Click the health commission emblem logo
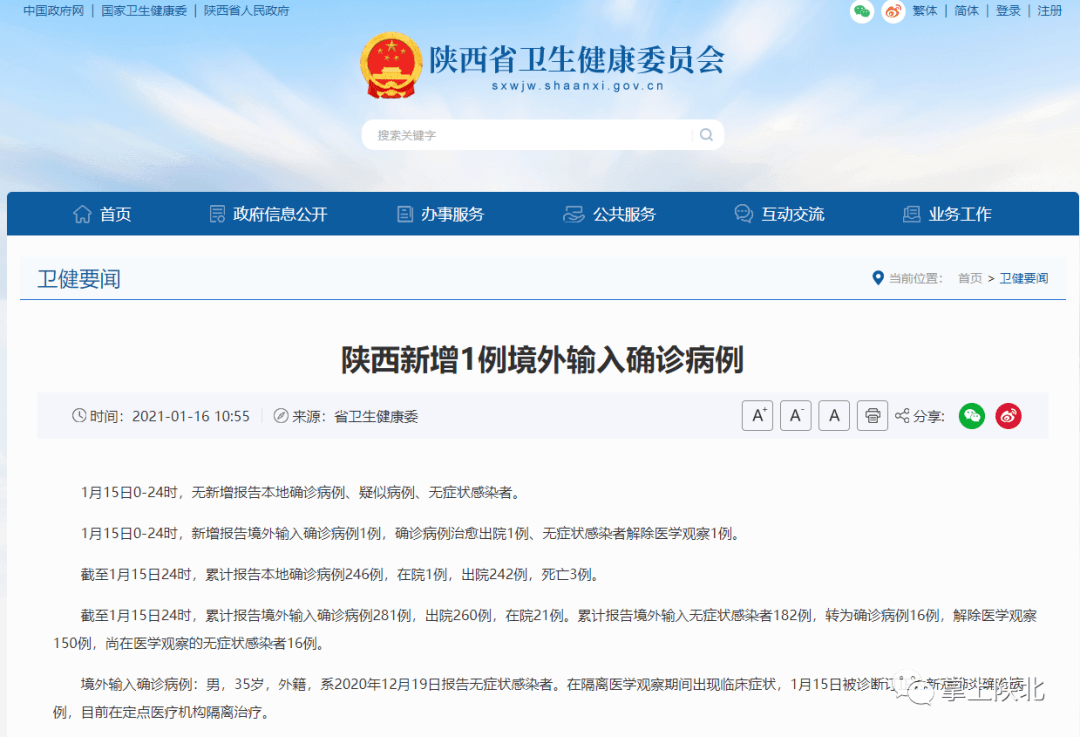Screen dimensions: 1080x737 coord(390,67)
